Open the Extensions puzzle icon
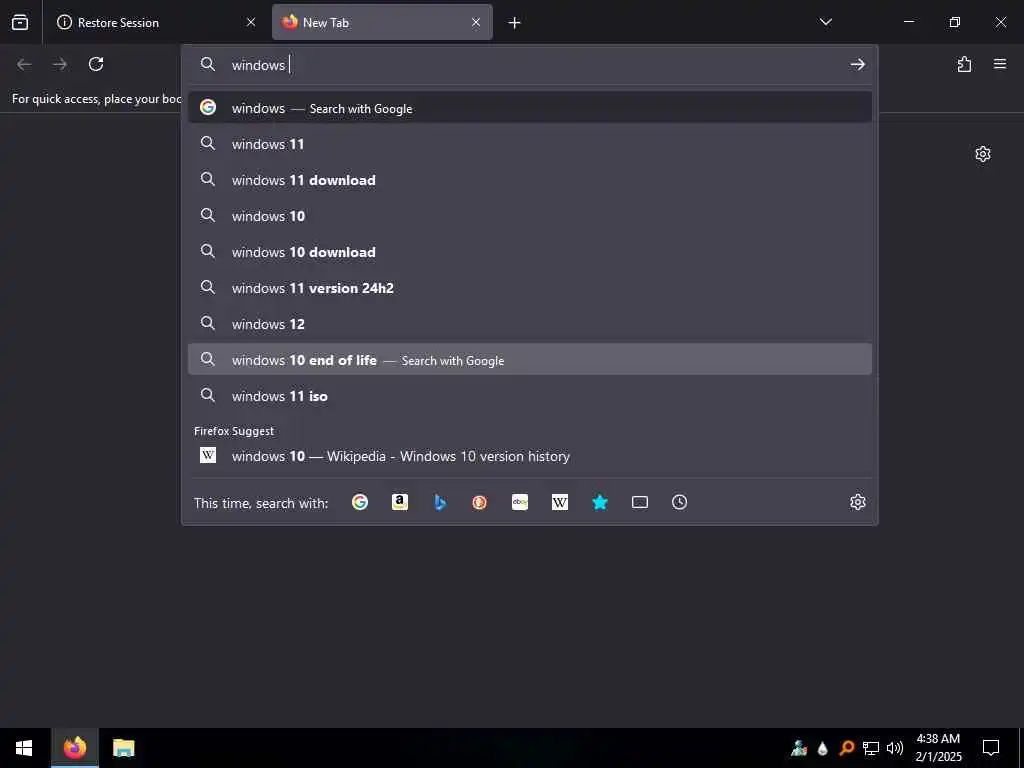1024x768 pixels. click(964, 64)
